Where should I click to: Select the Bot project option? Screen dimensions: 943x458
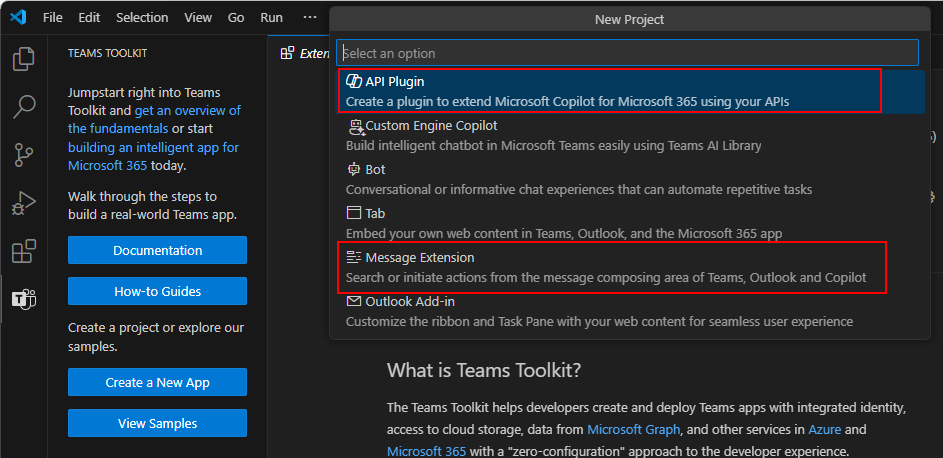[630, 179]
